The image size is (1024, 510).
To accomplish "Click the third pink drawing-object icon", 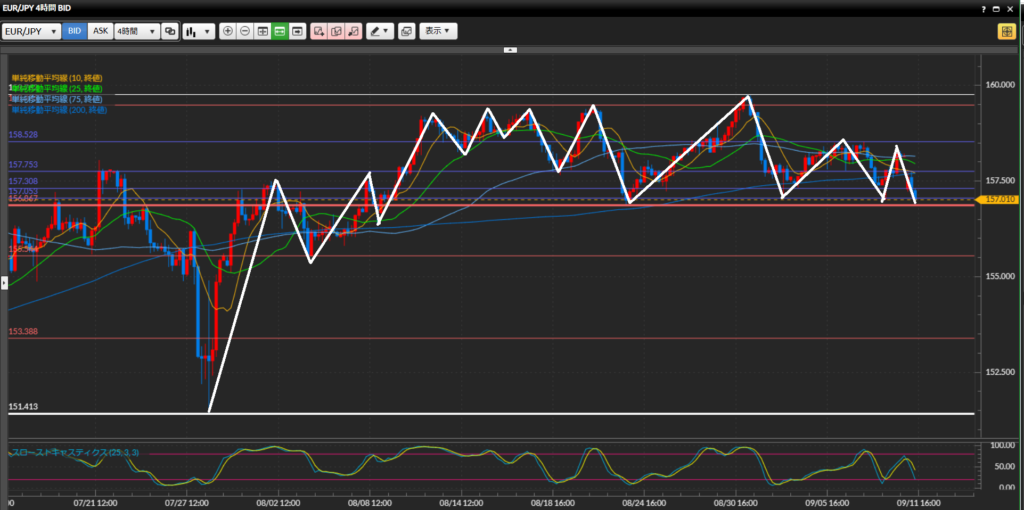I will point(353,31).
